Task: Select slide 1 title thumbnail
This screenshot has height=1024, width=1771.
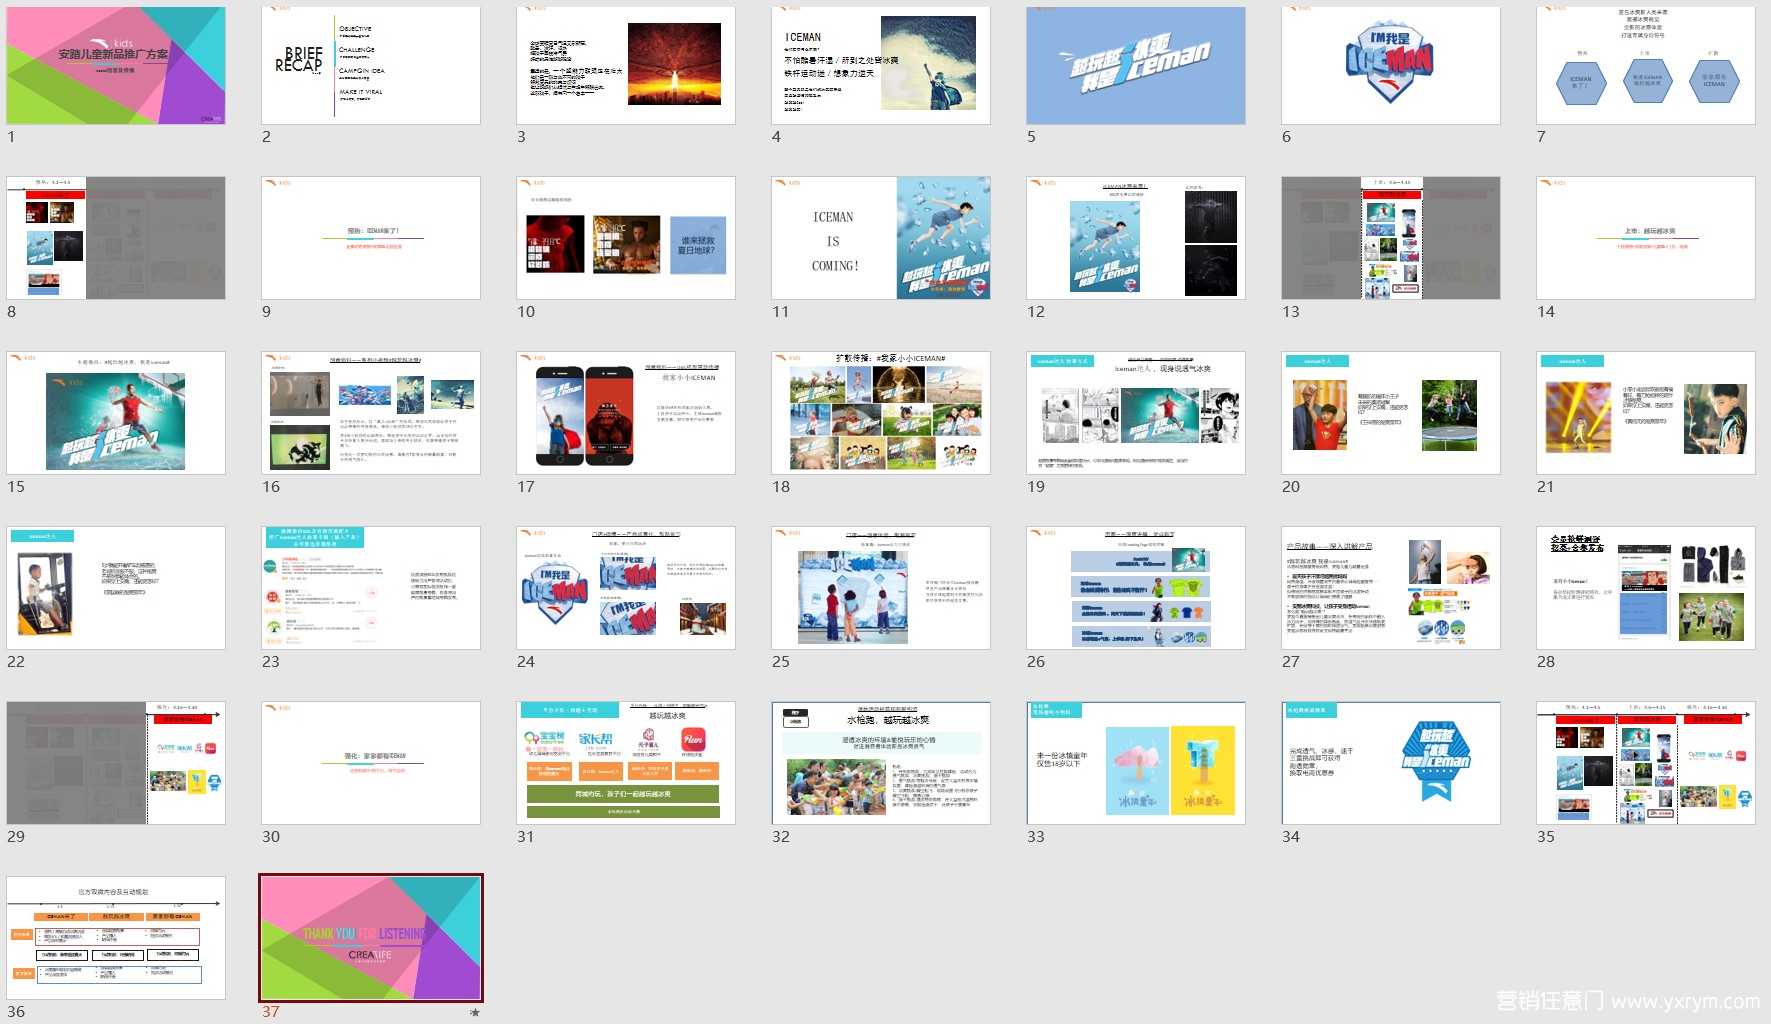Action: pos(116,65)
